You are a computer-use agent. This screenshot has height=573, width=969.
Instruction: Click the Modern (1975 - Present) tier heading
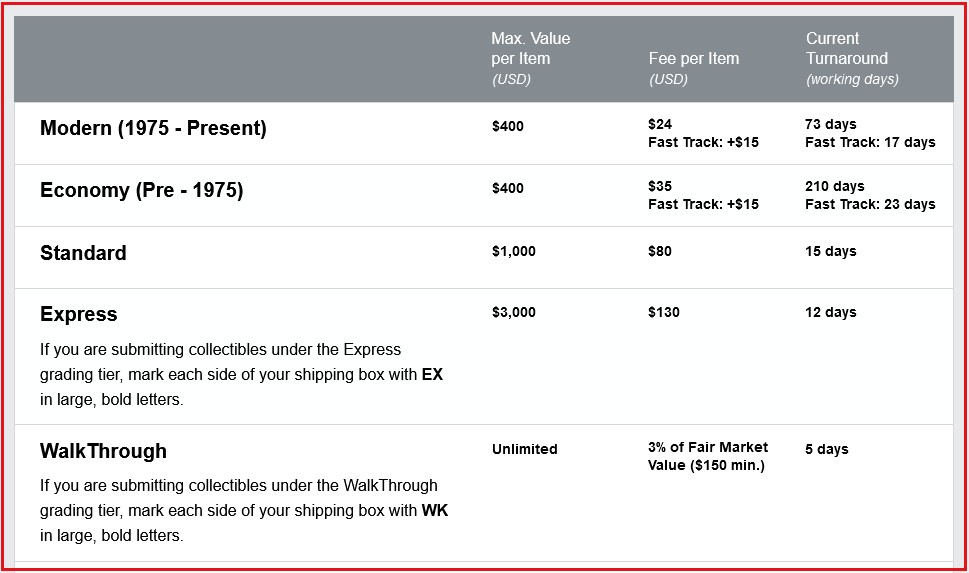(x=153, y=128)
